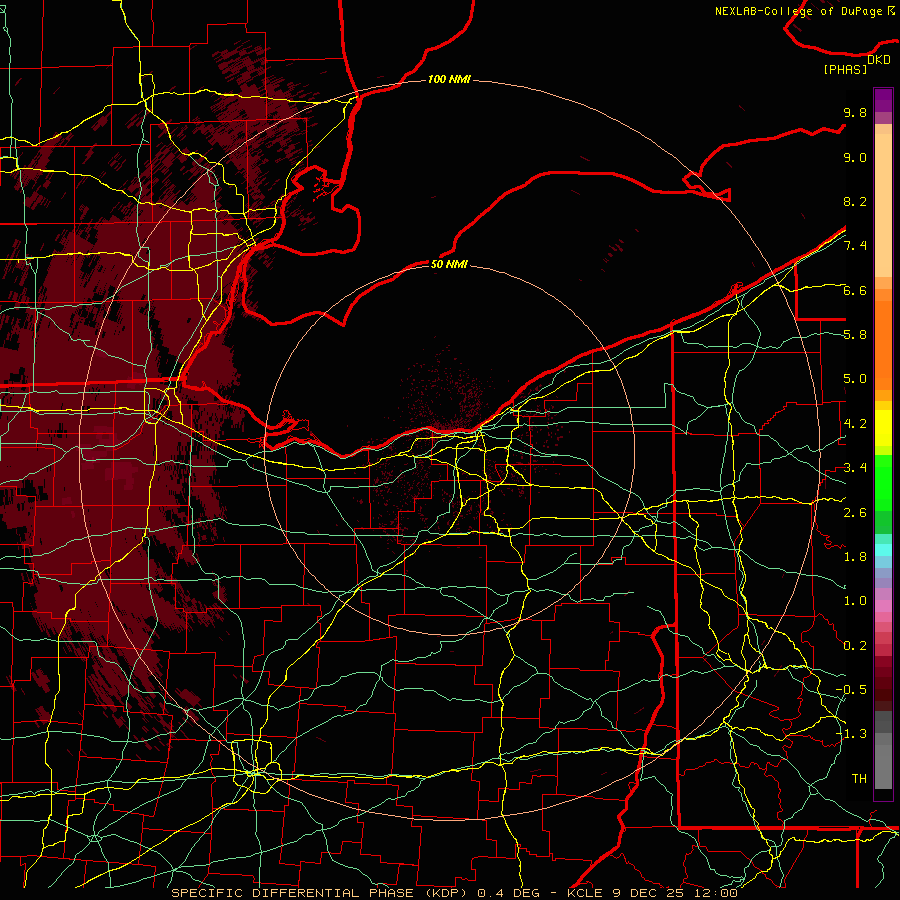Click the 1.0 scale value
The height and width of the screenshot is (900, 900).
(x=855, y=601)
